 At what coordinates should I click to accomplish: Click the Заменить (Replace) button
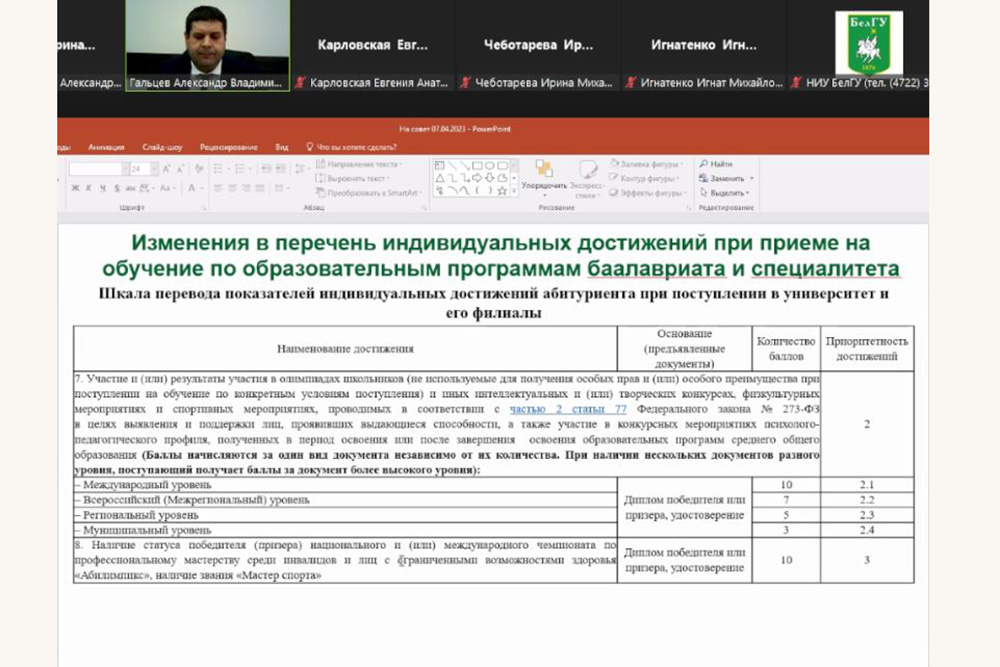pyautogui.click(x=726, y=178)
